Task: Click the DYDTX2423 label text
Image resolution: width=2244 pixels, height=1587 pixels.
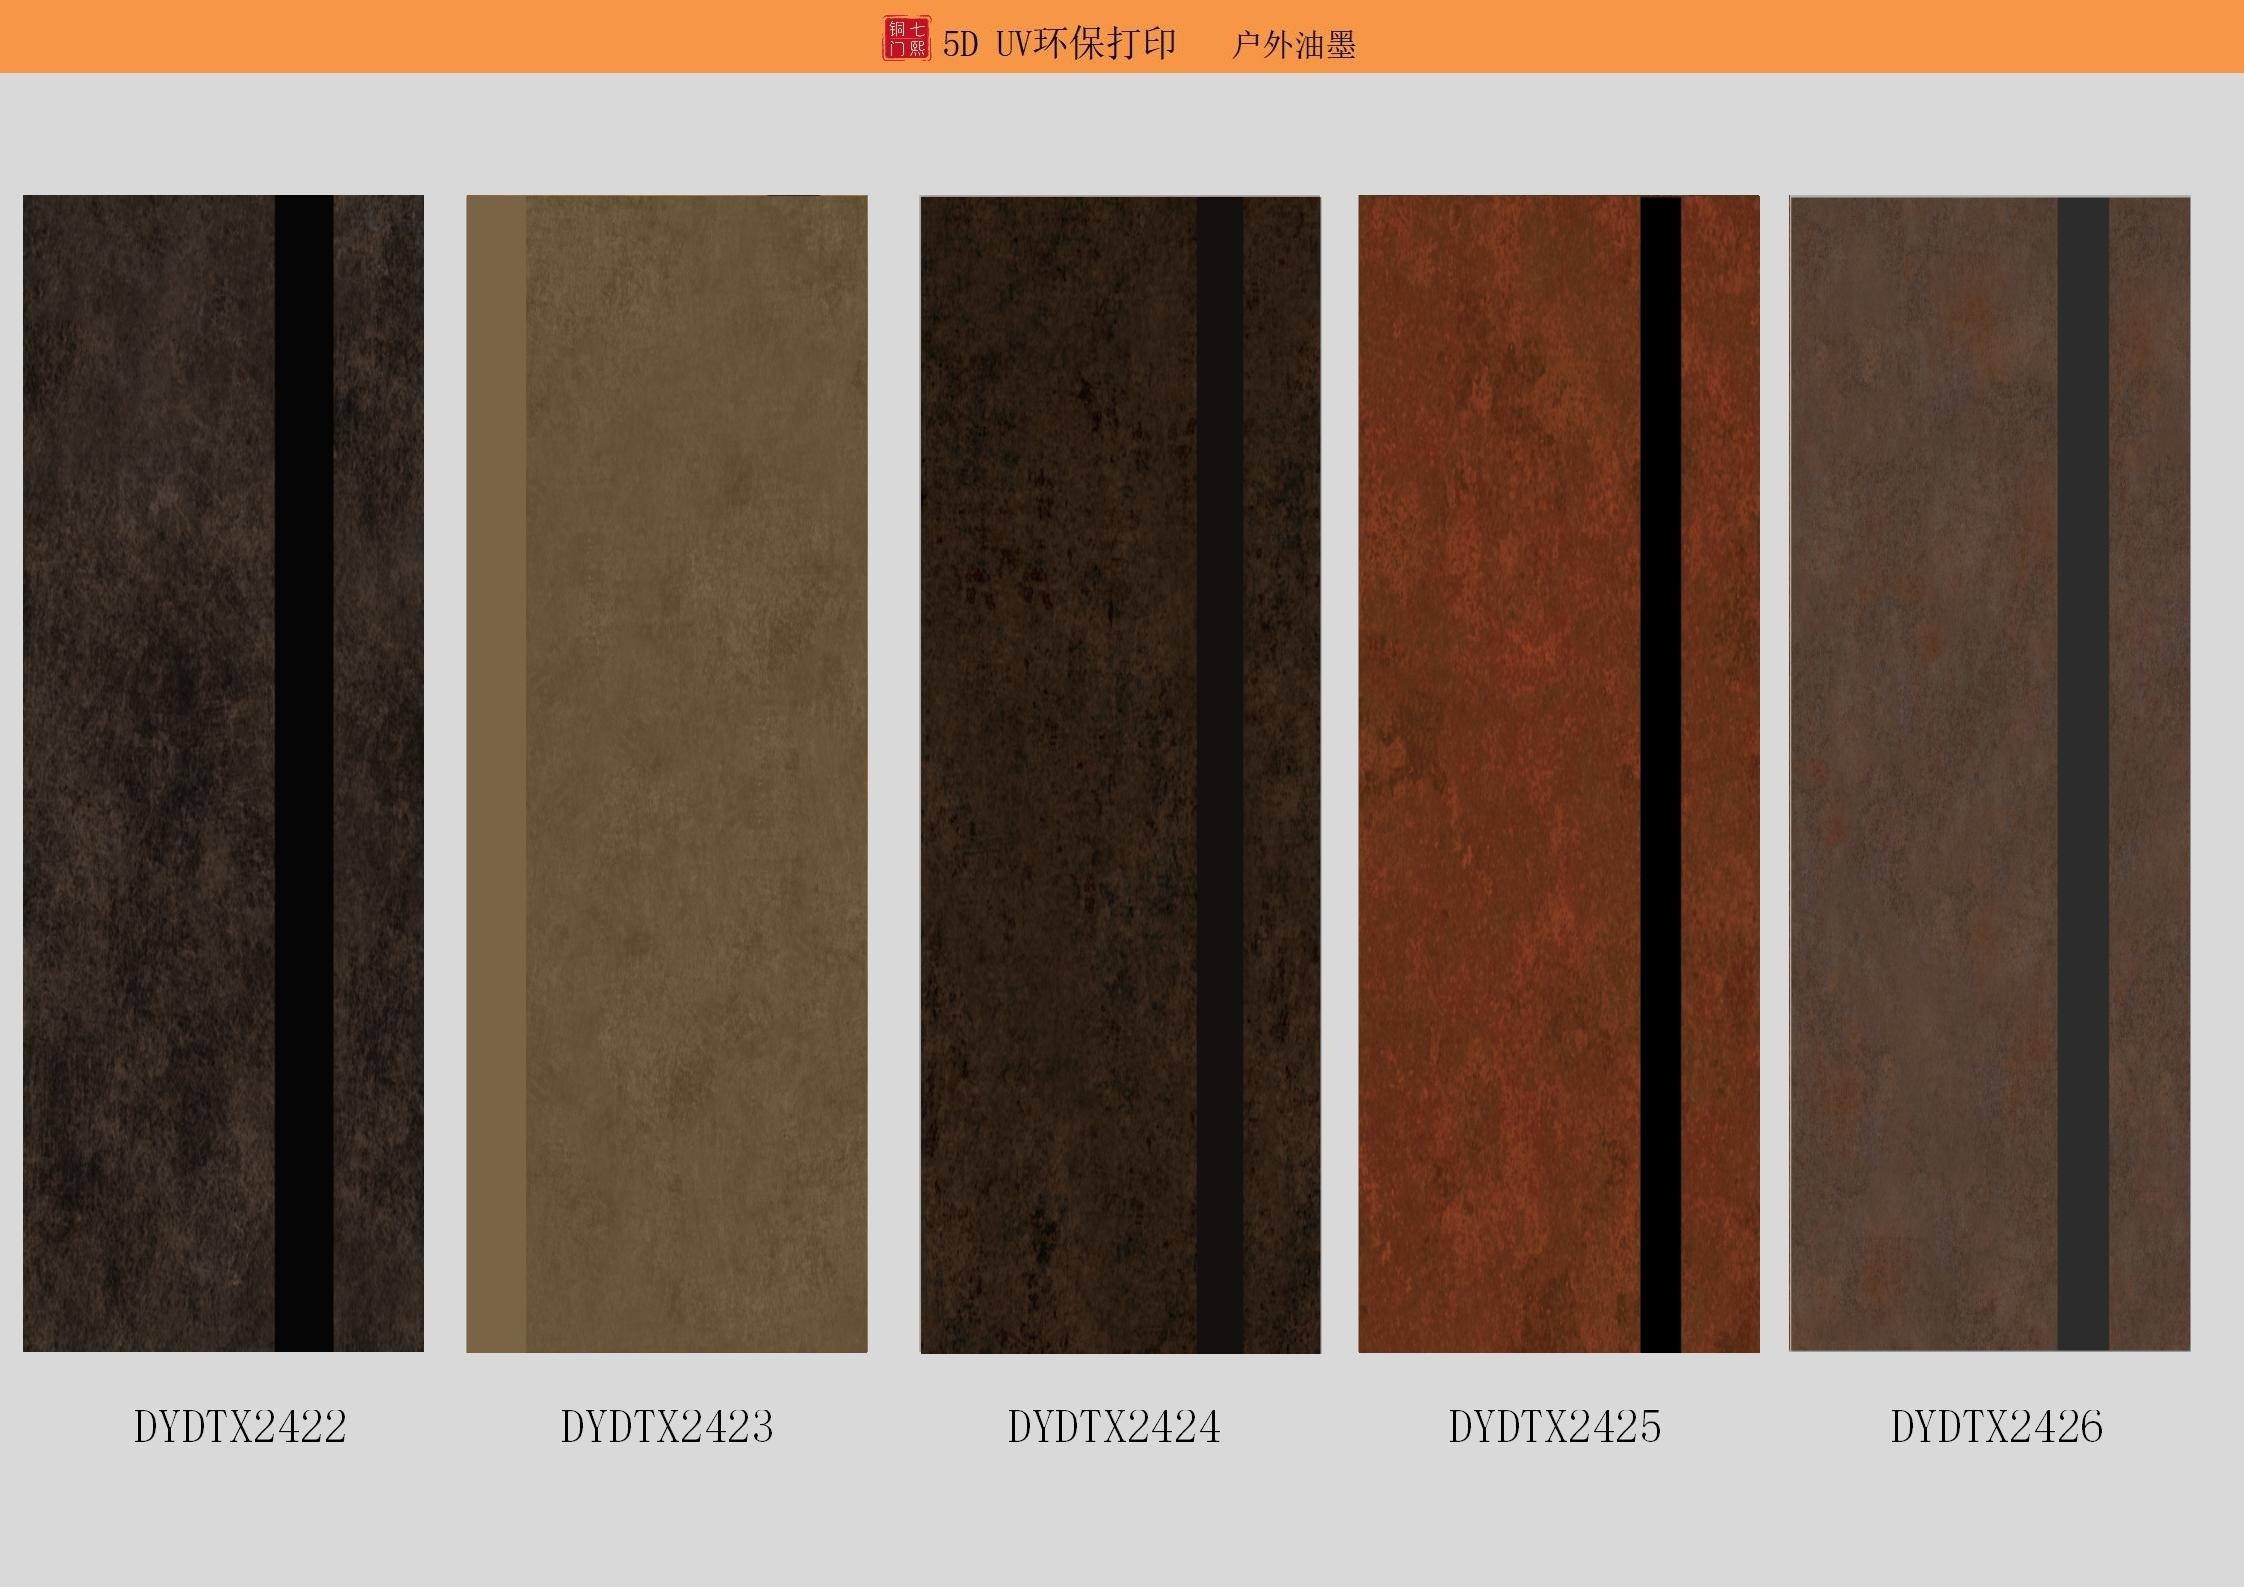Action: coord(667,1426)
